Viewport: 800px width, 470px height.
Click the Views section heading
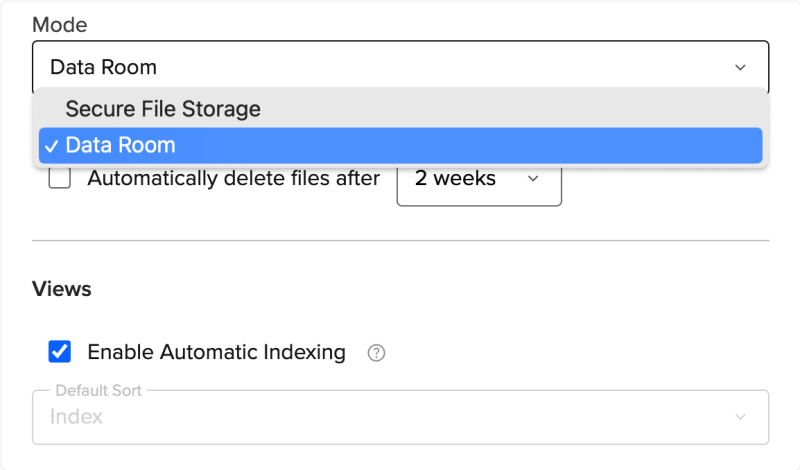click(62, 289)
